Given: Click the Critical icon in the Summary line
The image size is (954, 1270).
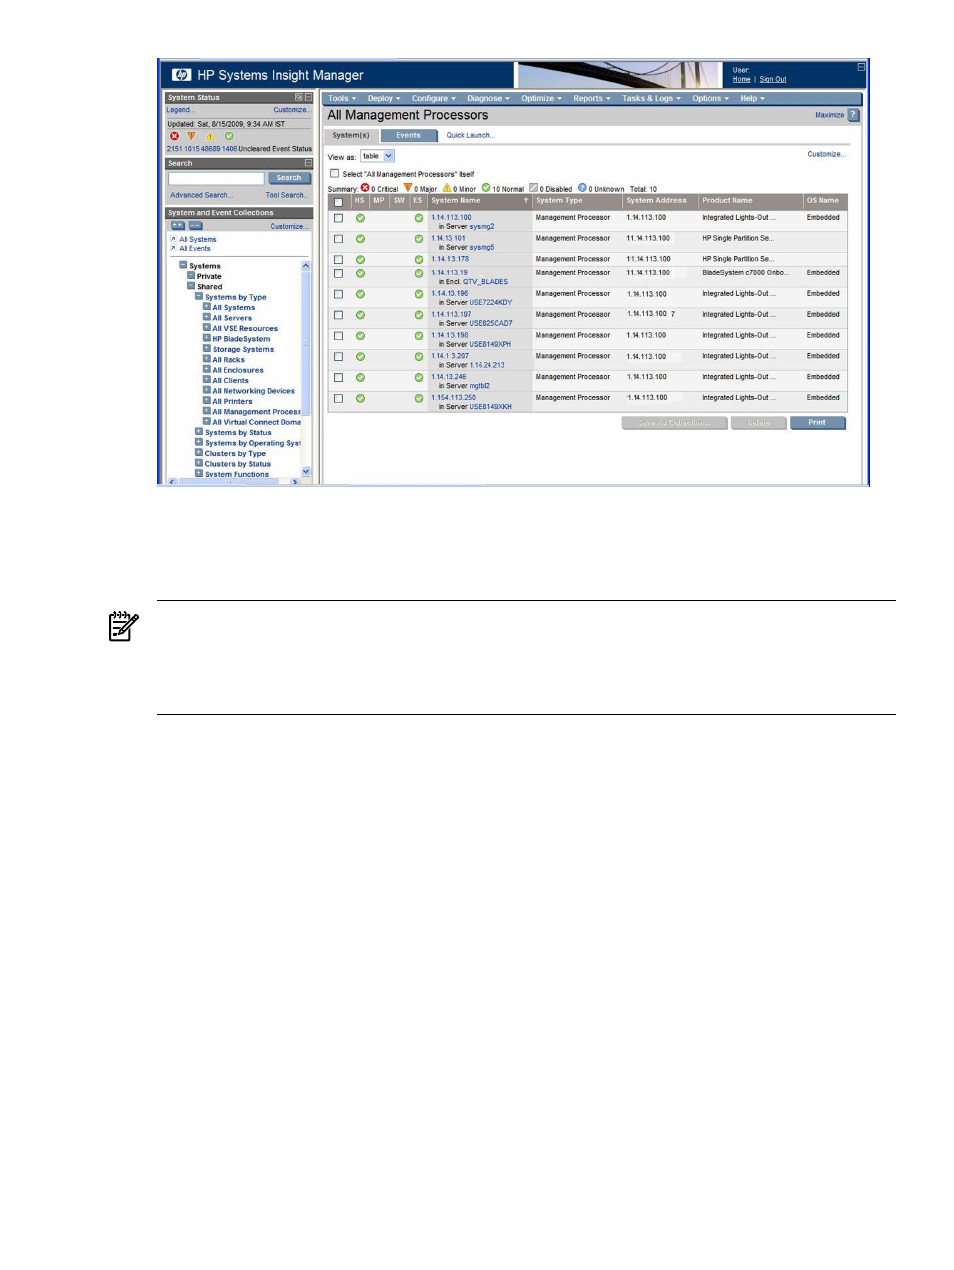Looking at the screenshot, I should coord(365,188).
